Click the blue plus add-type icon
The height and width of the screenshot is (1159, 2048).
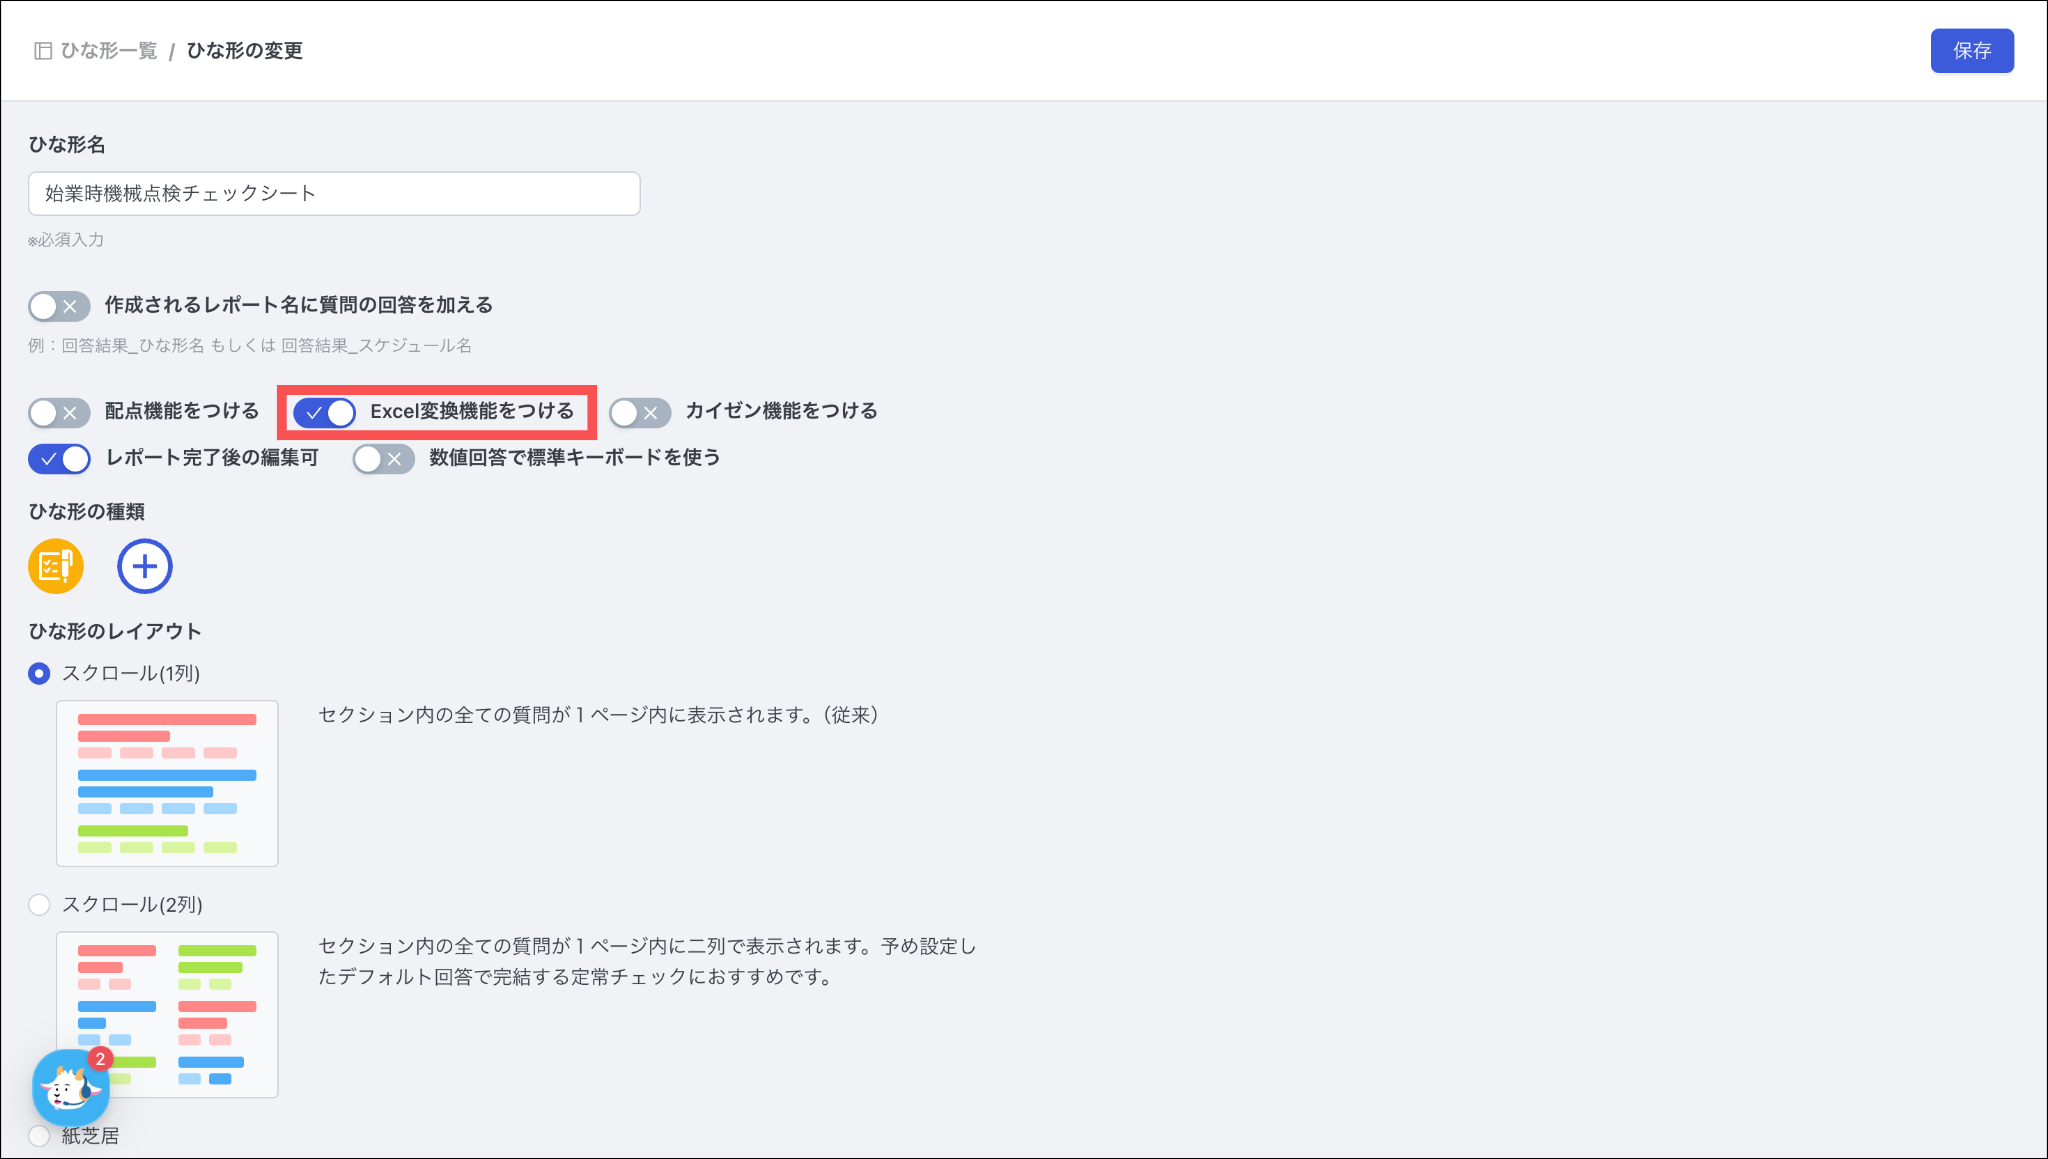(x=145, y=566)
